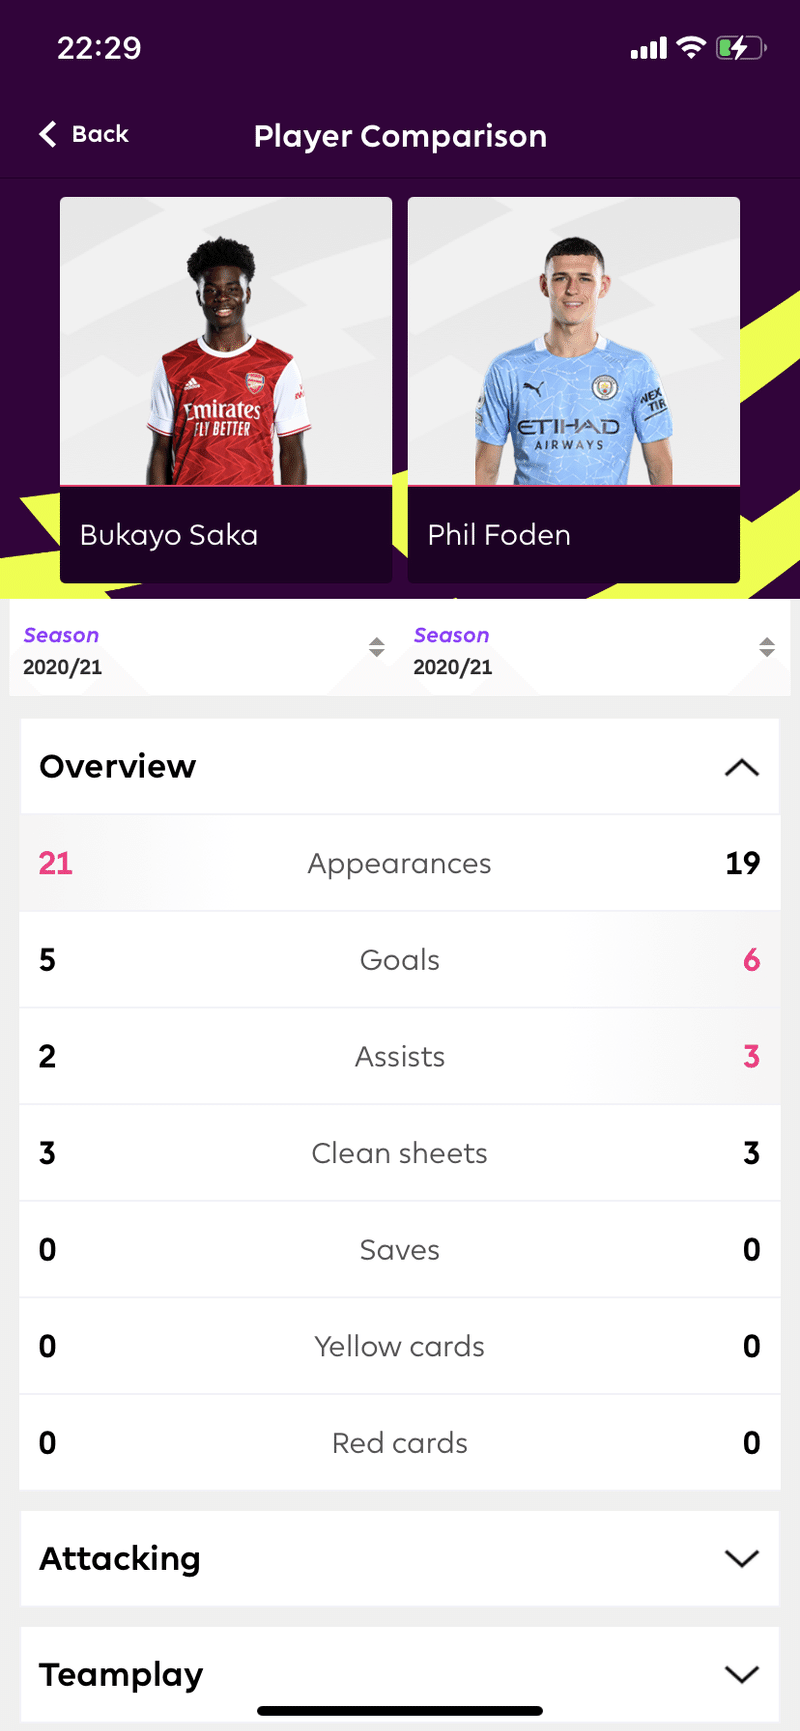Tap the Bukayo Saka name label
This screenshot has height=1731, width=800.
pos(169,535)
